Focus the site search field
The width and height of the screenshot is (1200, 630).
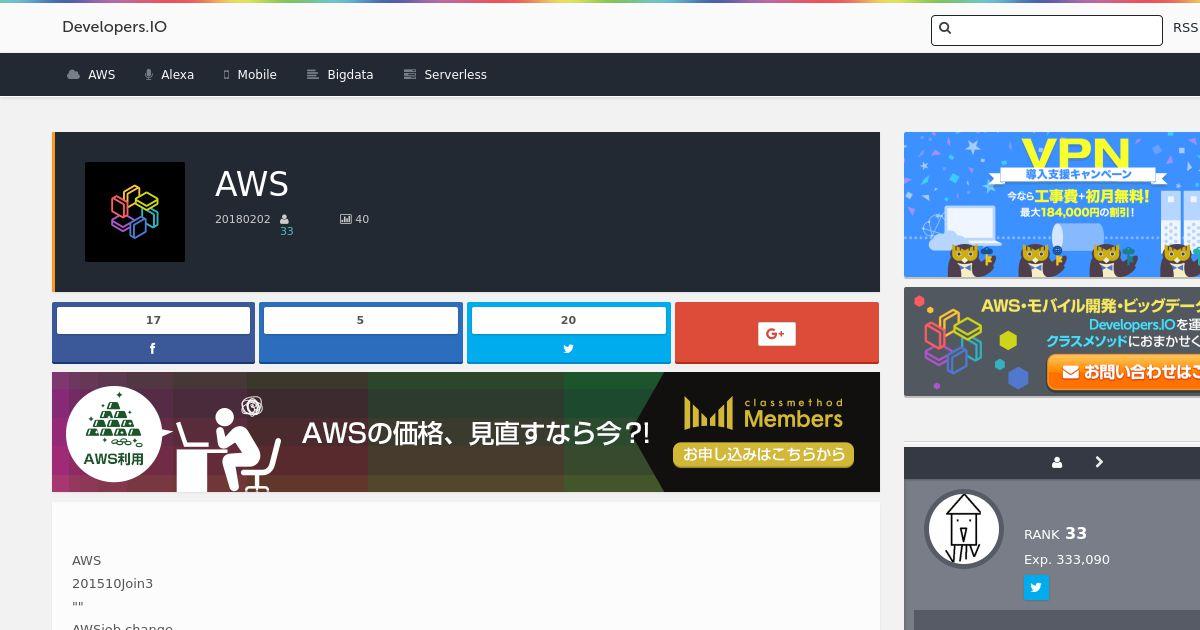pyautogui.click(x=1046, y=30)
